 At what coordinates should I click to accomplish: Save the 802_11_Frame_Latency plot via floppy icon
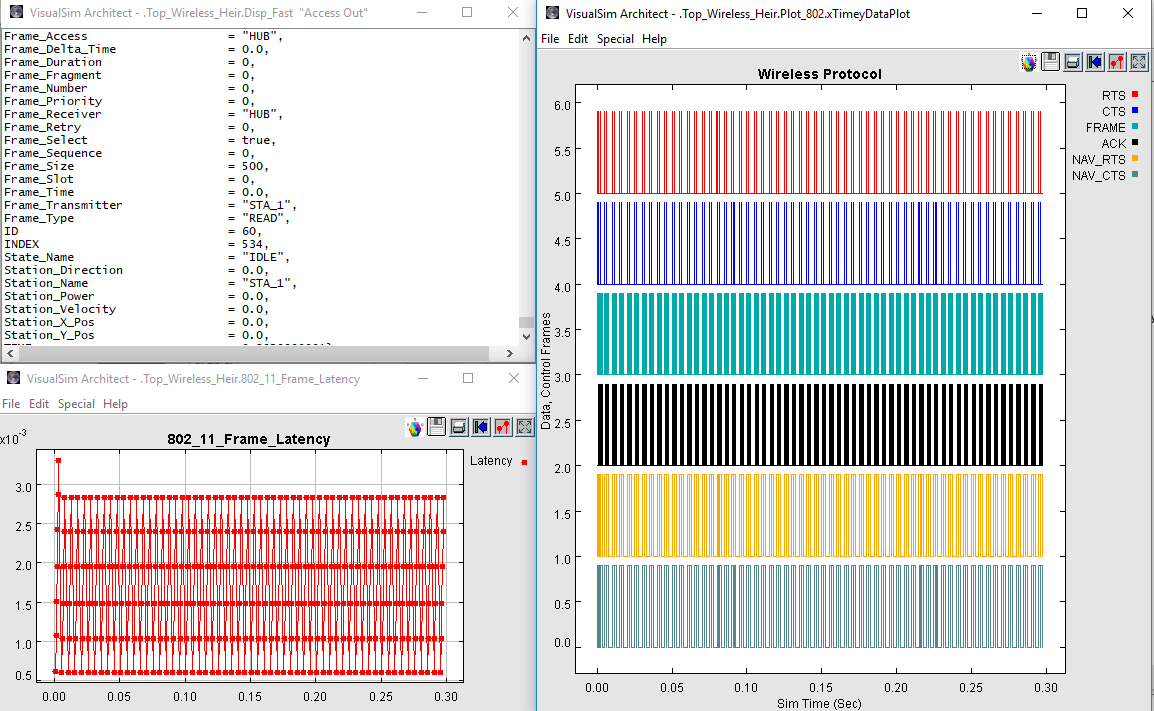(x=437, y=427)
